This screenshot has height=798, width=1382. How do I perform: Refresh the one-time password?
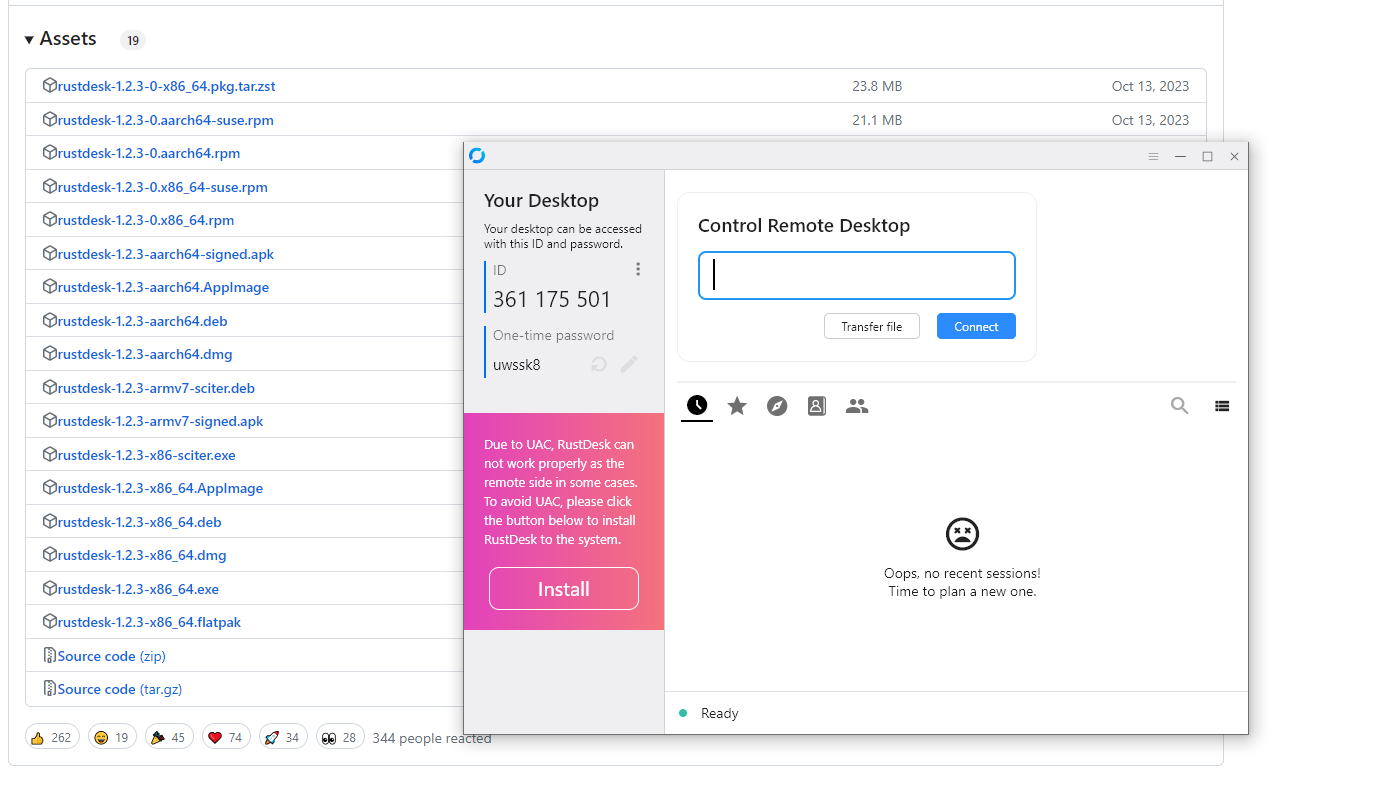click(598, 364)
